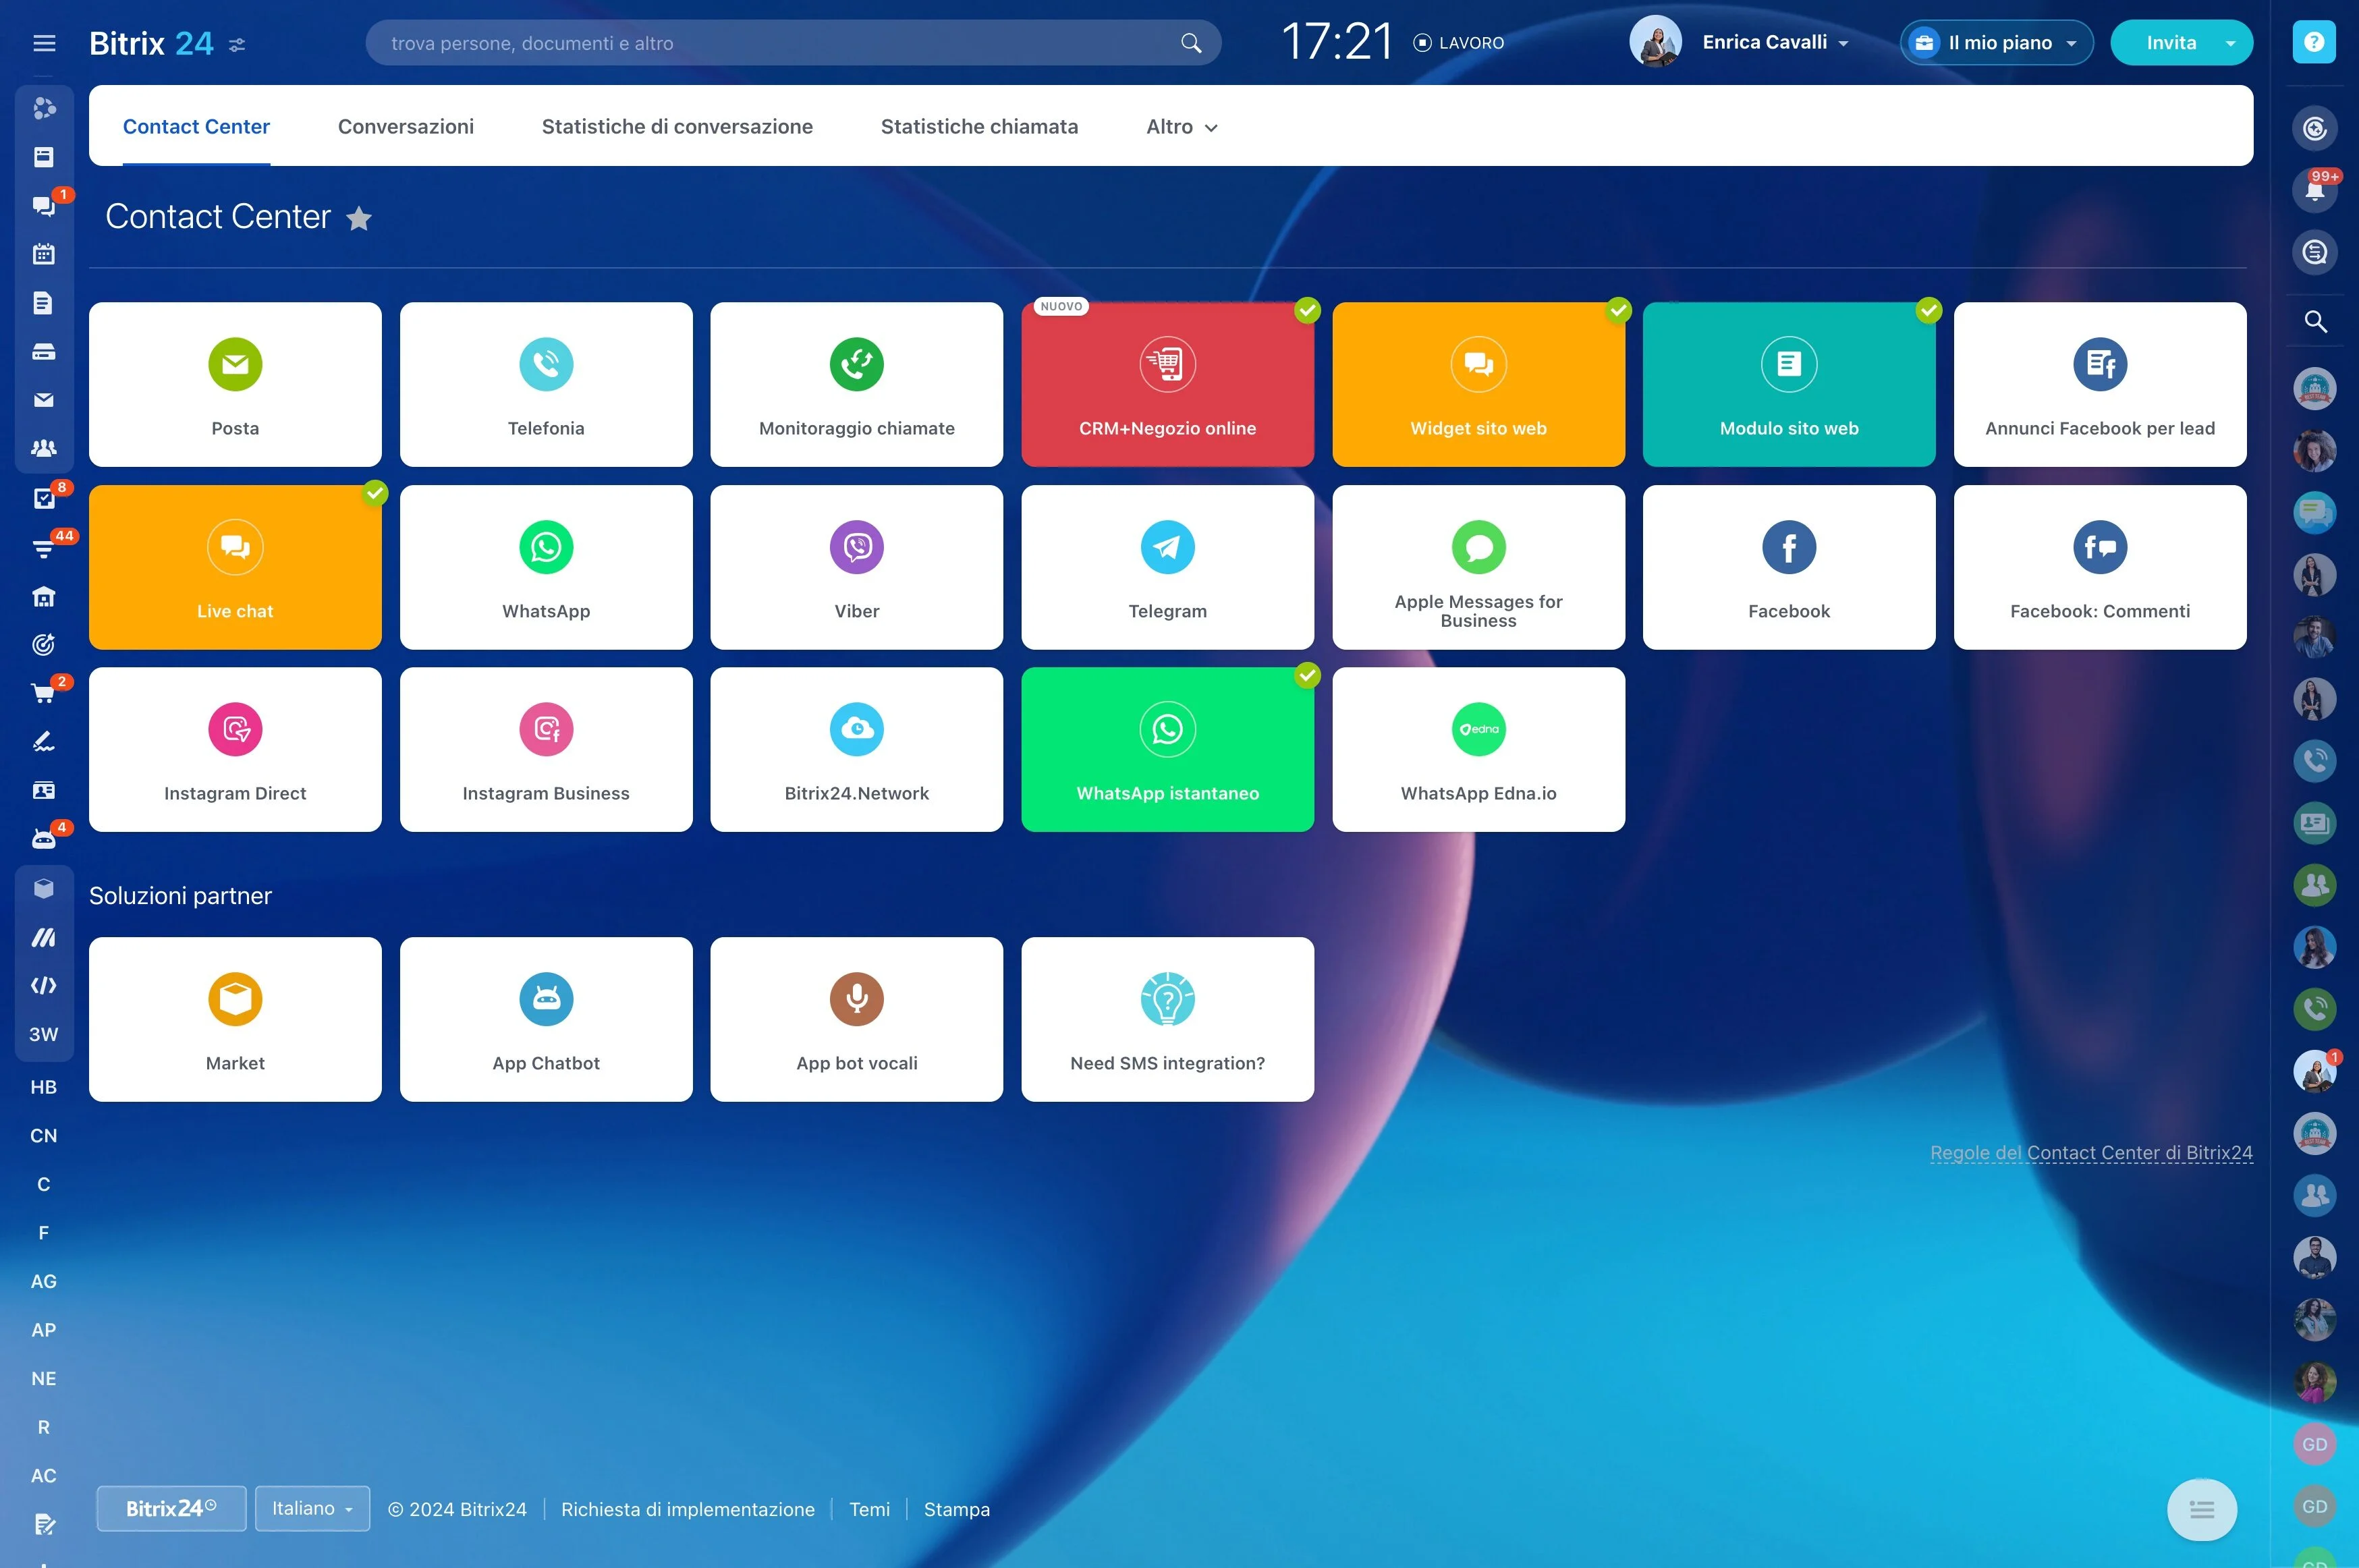Open the Telegram channel tile
This screenshot has height=1568, width=2359.
(x=1168, y=567)
